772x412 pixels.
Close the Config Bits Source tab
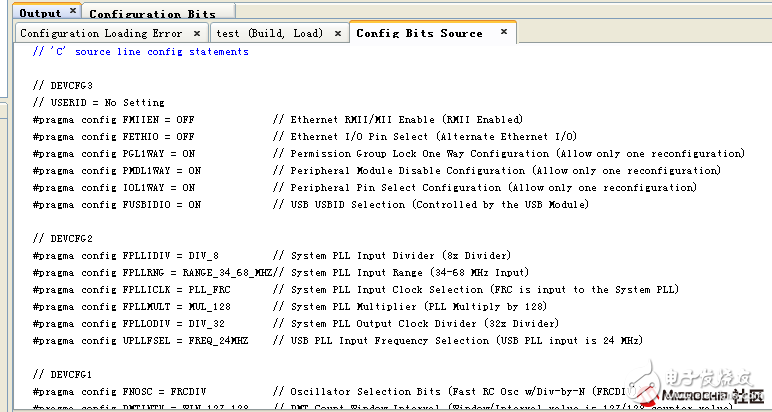coord(505,32)
